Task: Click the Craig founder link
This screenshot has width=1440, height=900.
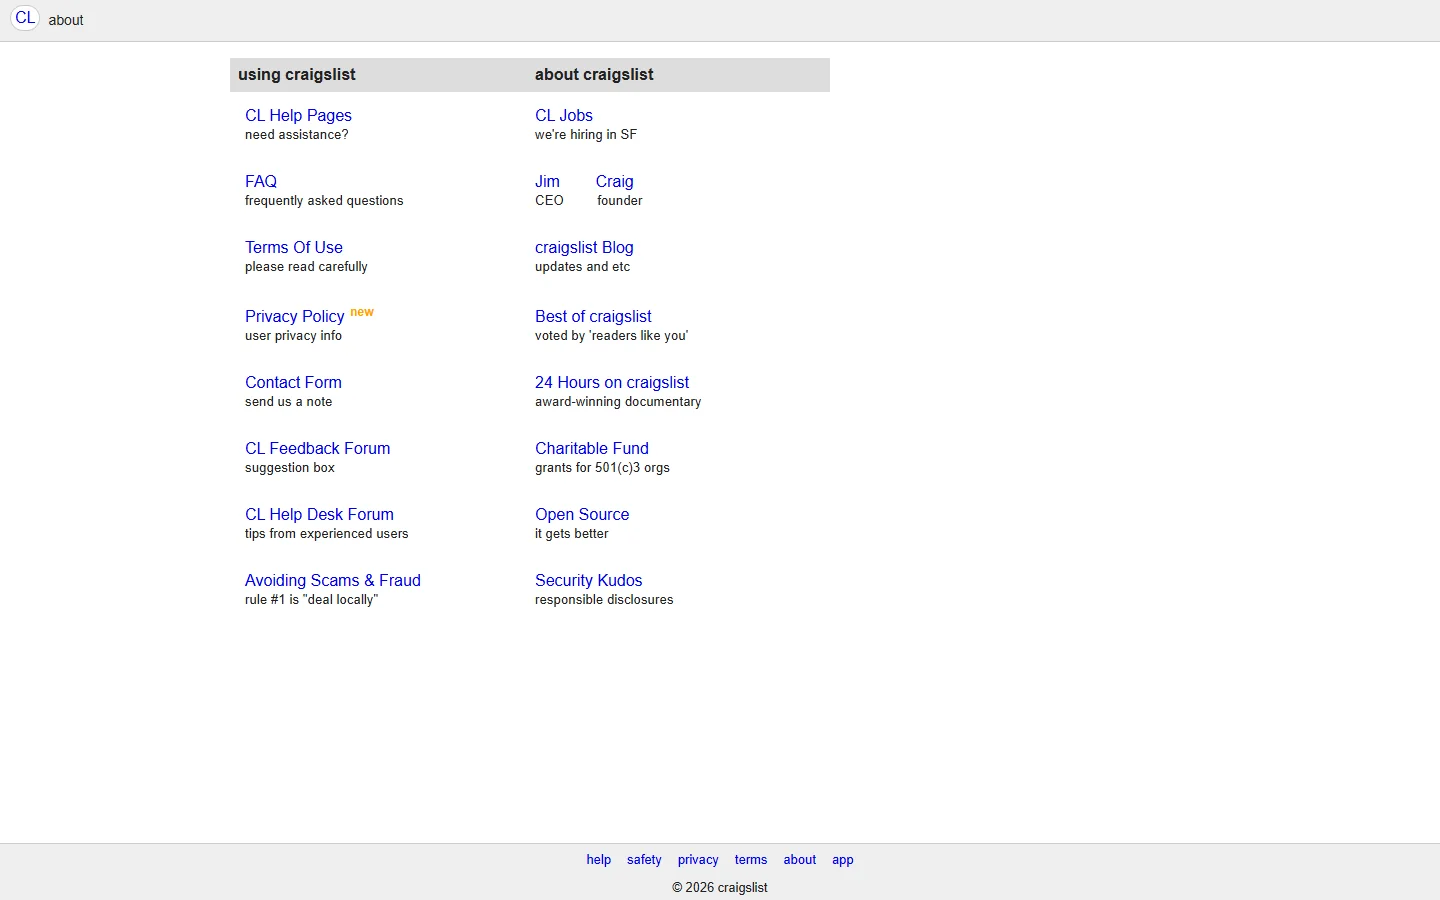Action: [x=615, y=182]
